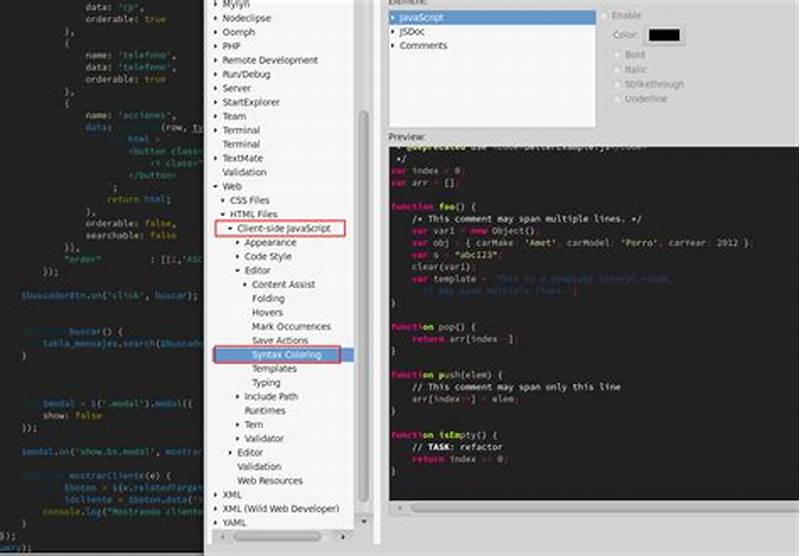Click the tree horizontal scrollbar left arrow
The height and width of the screenshot is (556, 800).
pyautogui.click(x=222, y=537)
